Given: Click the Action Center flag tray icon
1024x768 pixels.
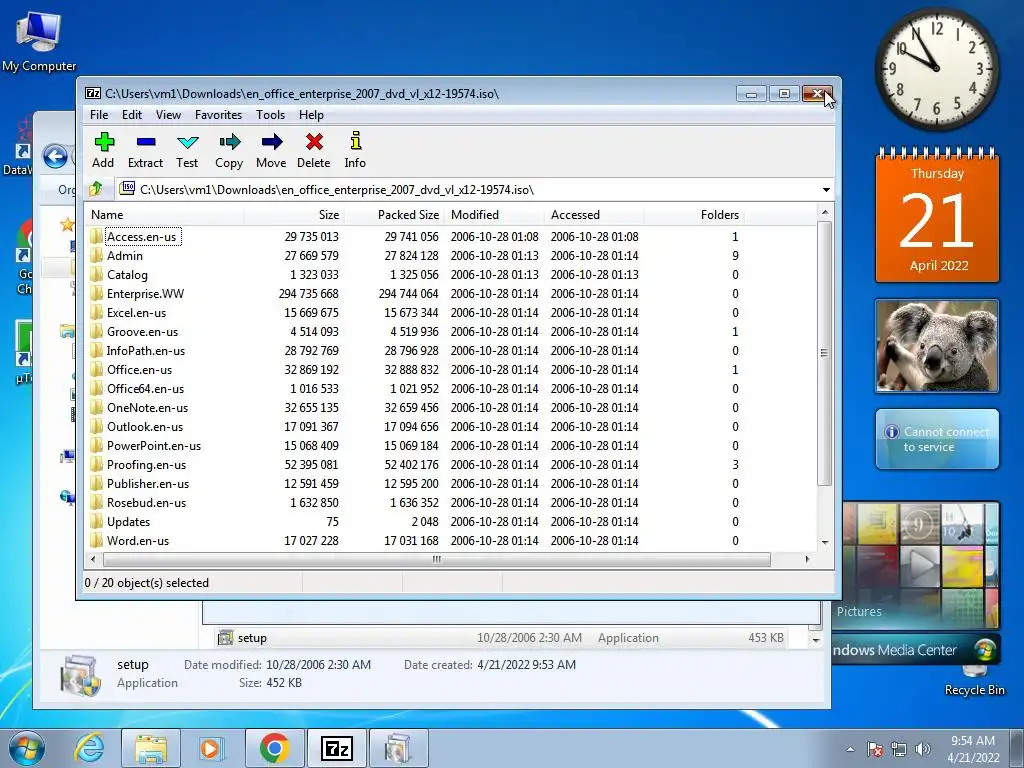Looking at the screenshot, I should (875, 749).
